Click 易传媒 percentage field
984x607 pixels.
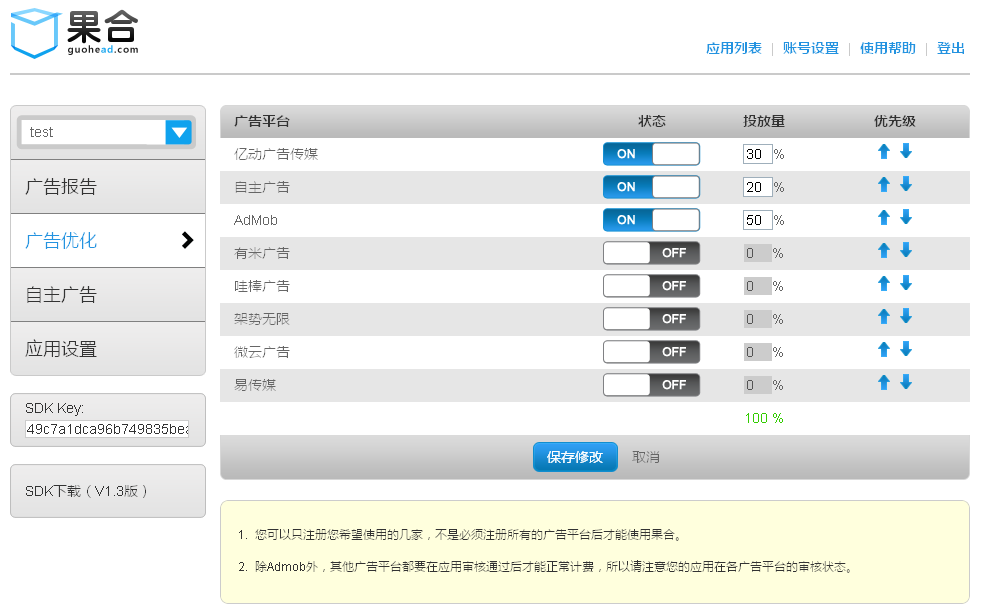[x=757, y=385]
